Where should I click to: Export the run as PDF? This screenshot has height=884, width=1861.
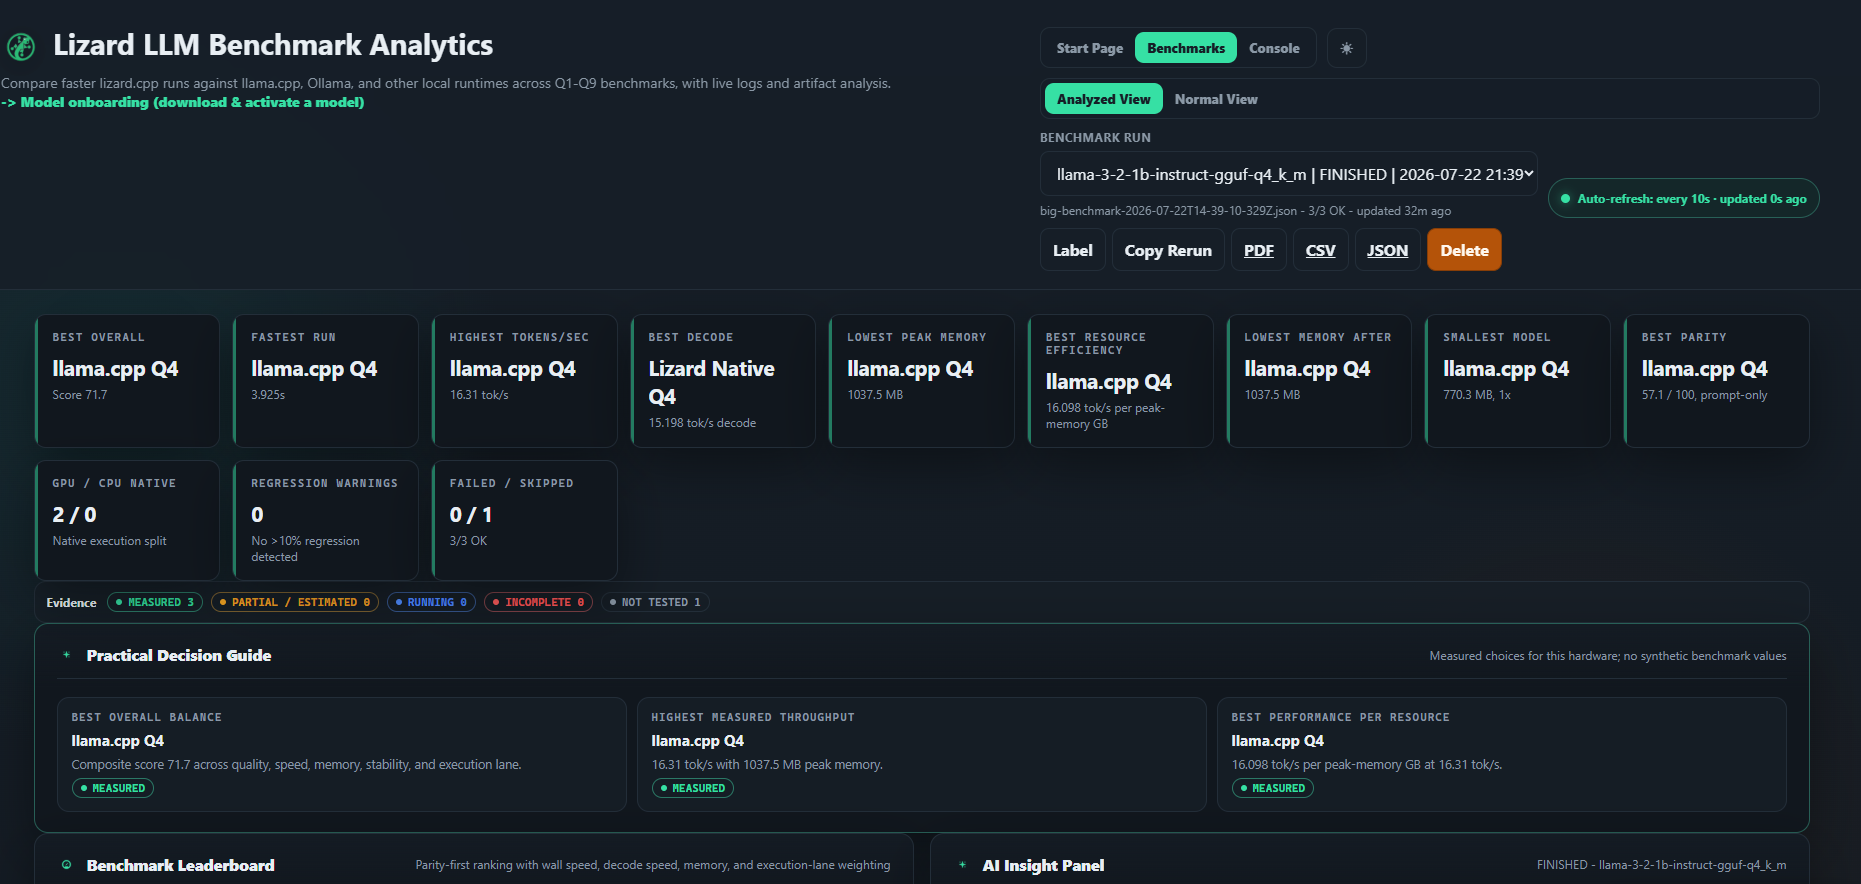(1259, 250)
